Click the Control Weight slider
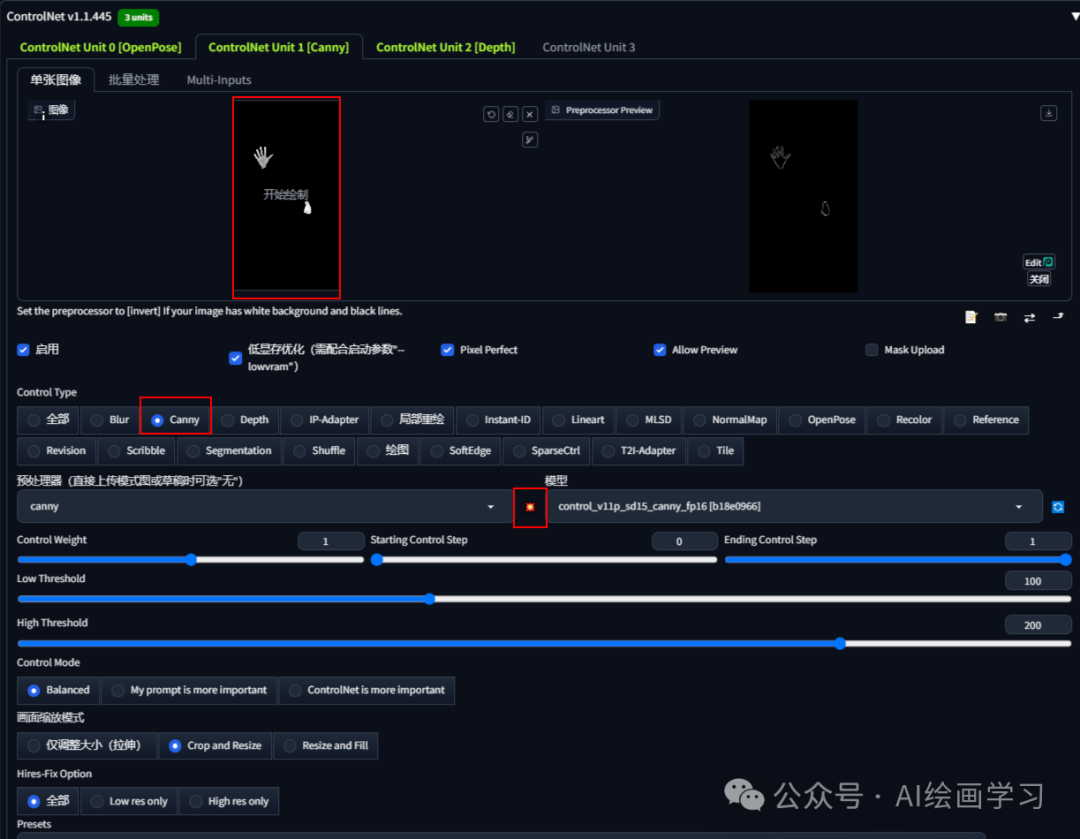Screen dimensions: 1080x839 click(191, 560)
